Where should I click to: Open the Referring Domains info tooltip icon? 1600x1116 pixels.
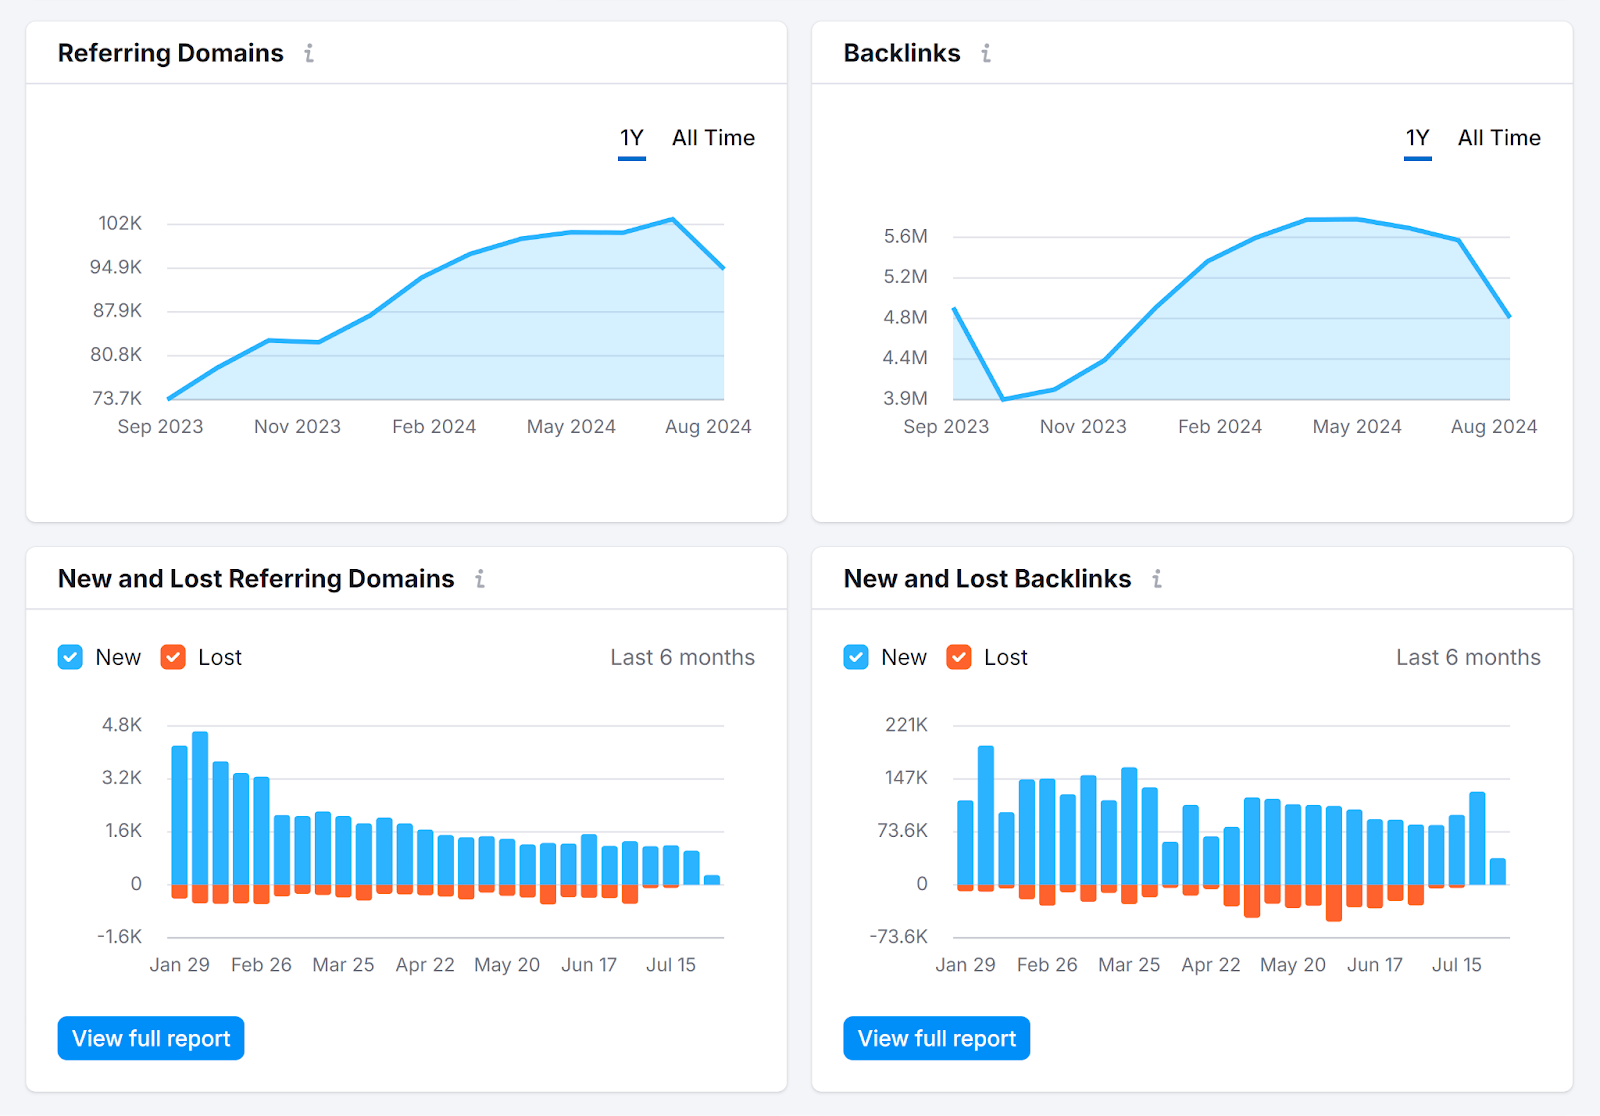coord(309,53)
